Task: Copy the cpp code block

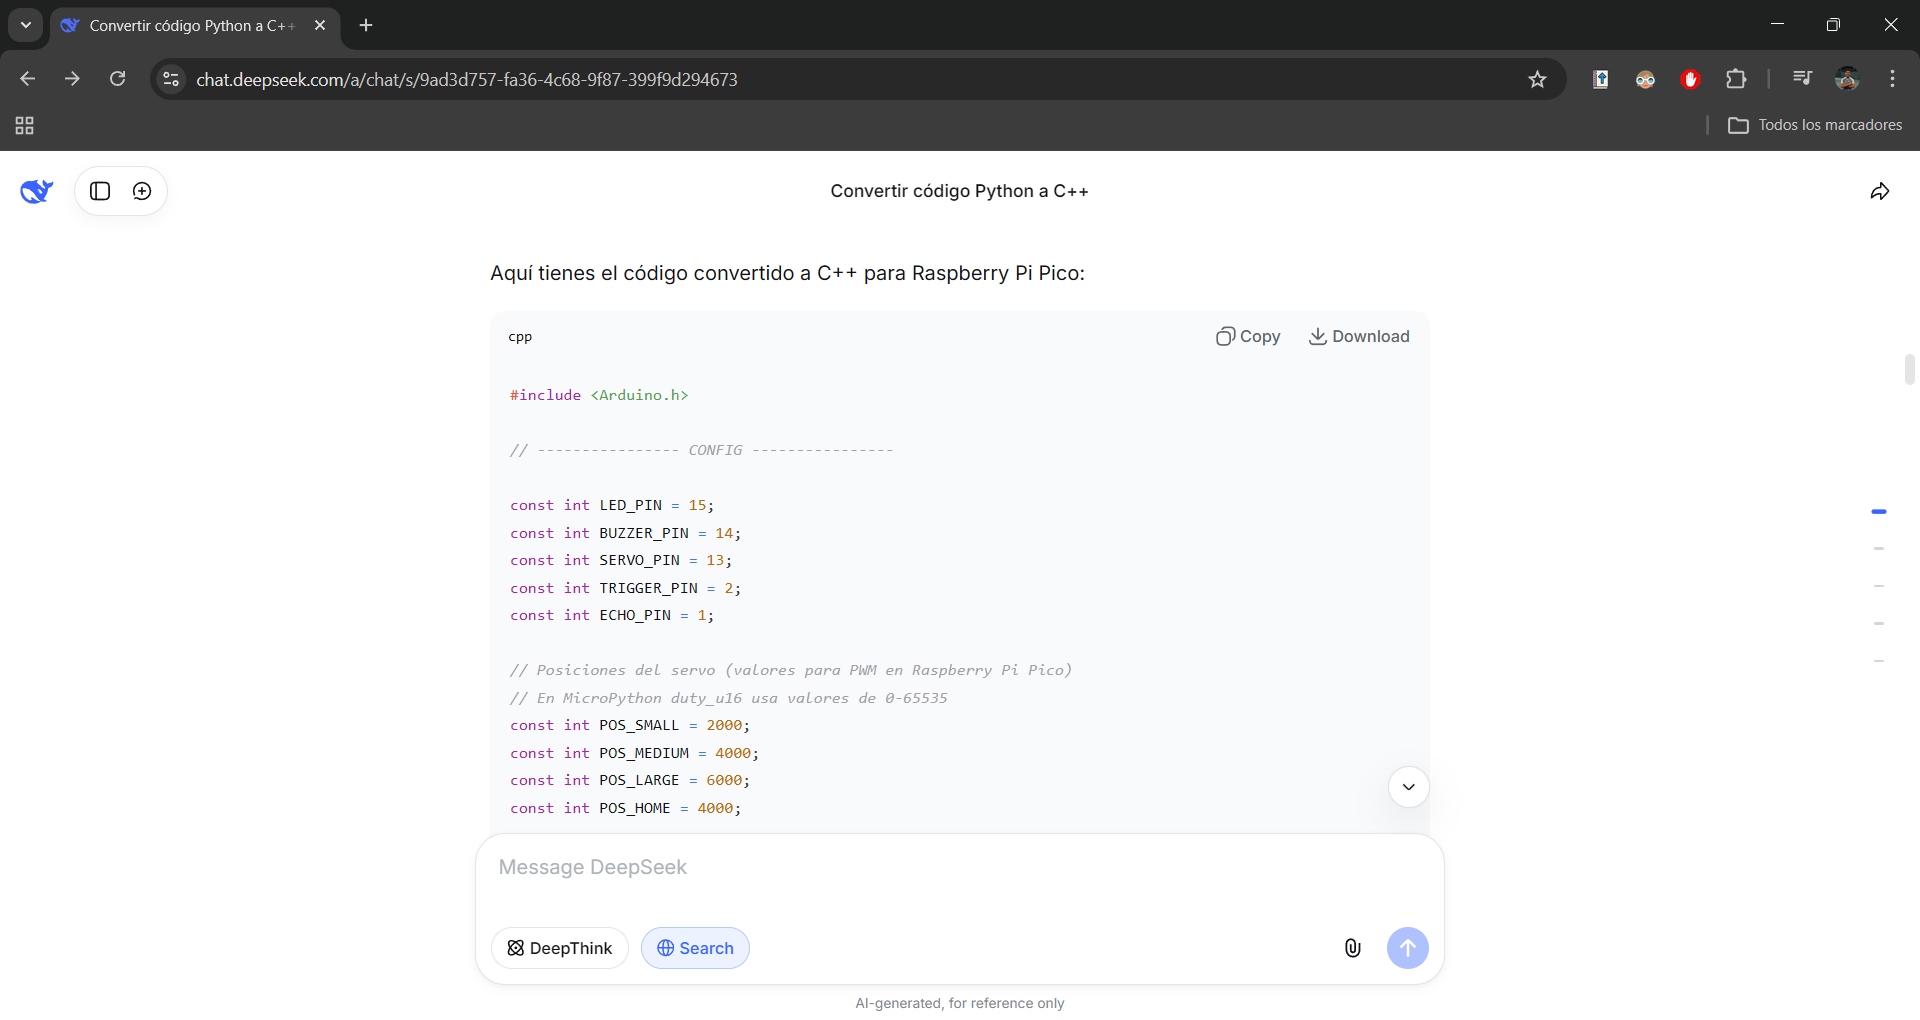Action: point(1248,337)
